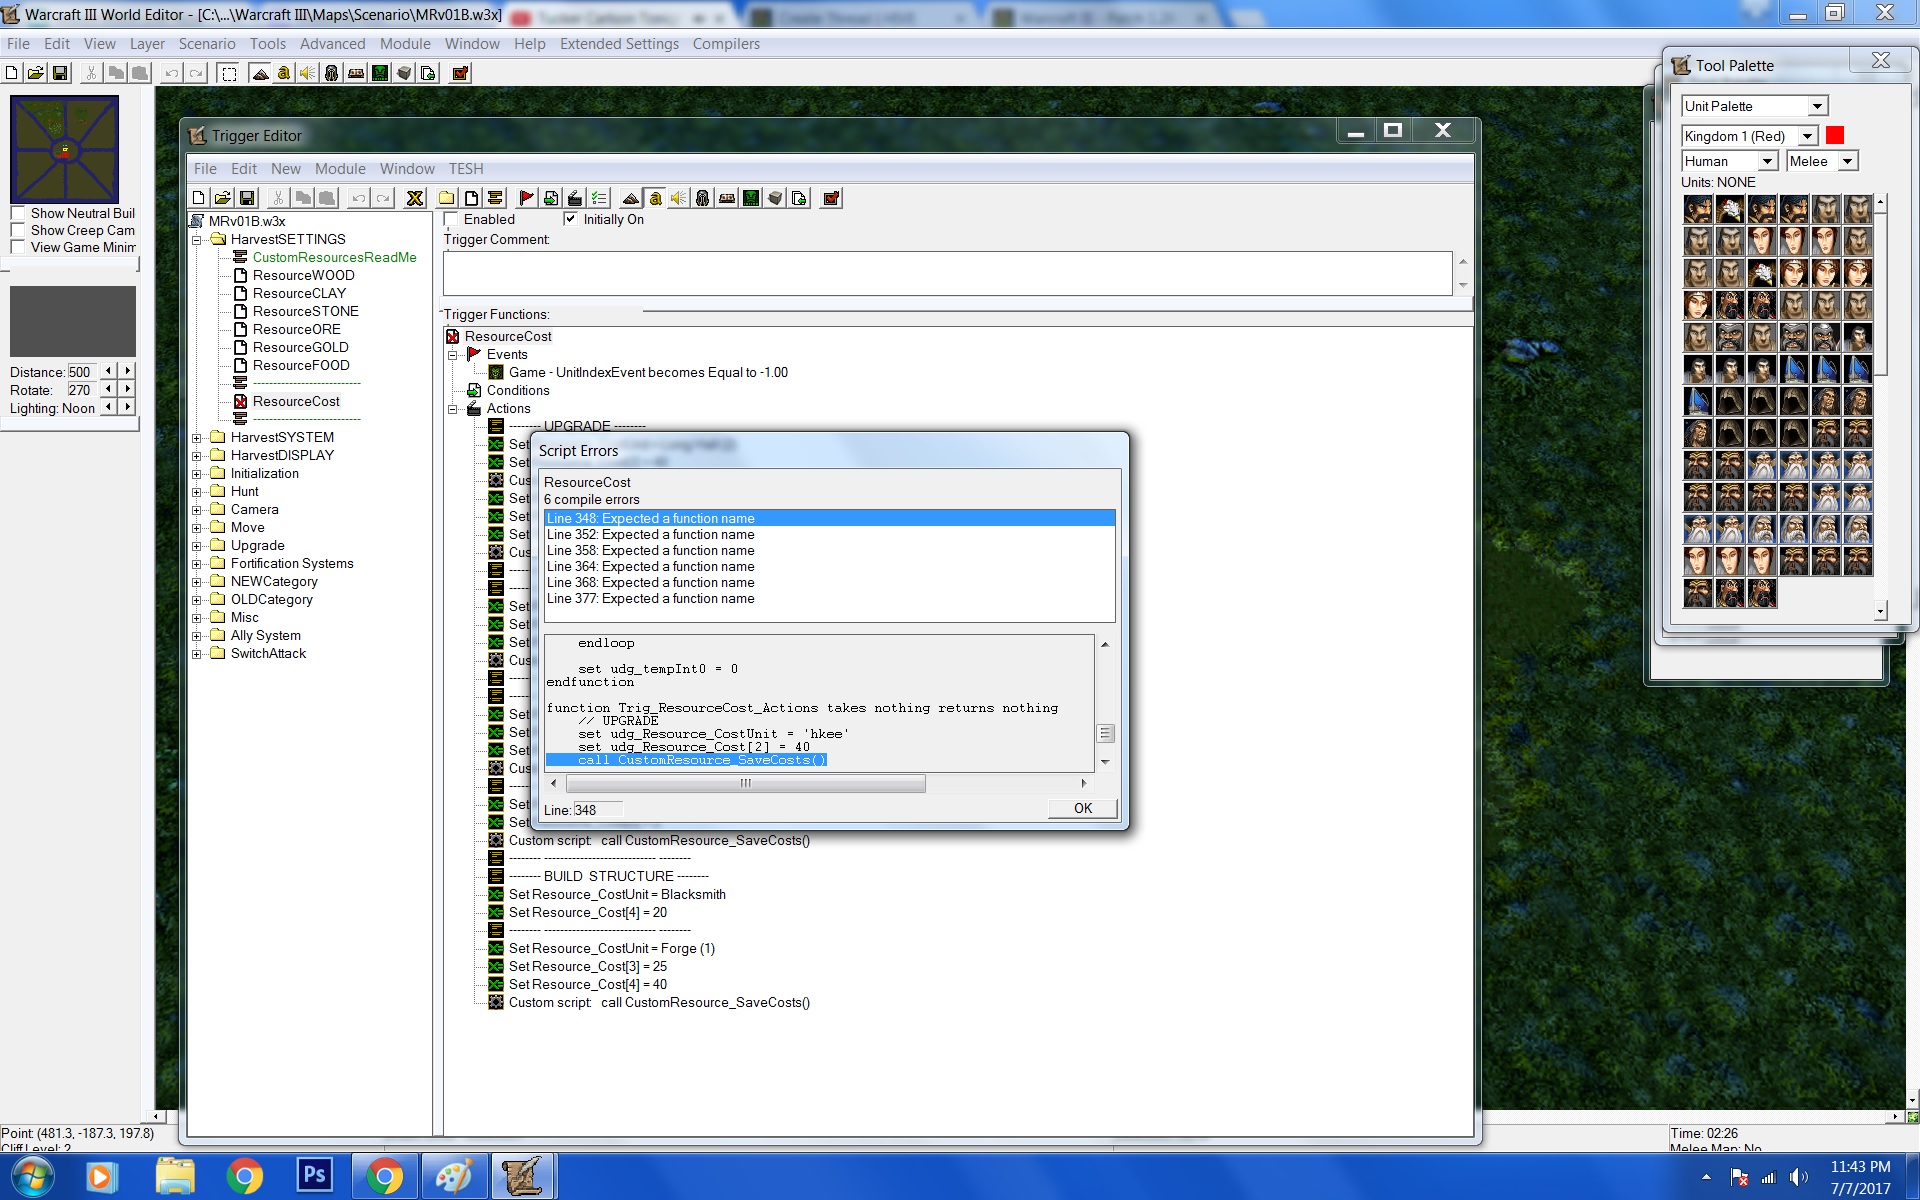The width and height of the screenshot is (1920, 1200).
Task: Add a new trigger comment from toolbar
Action: click(495, 198)
